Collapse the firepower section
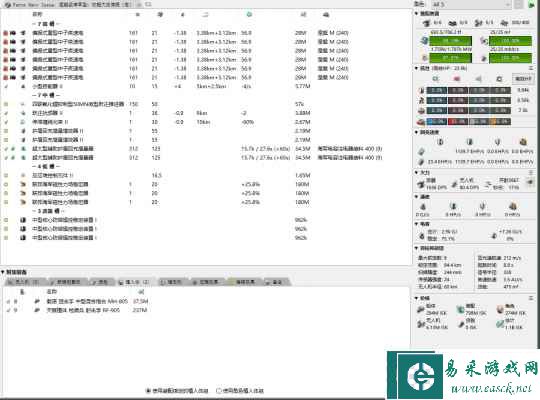The height and width of the screenshot is (400, 540). (x=416, y=173)
